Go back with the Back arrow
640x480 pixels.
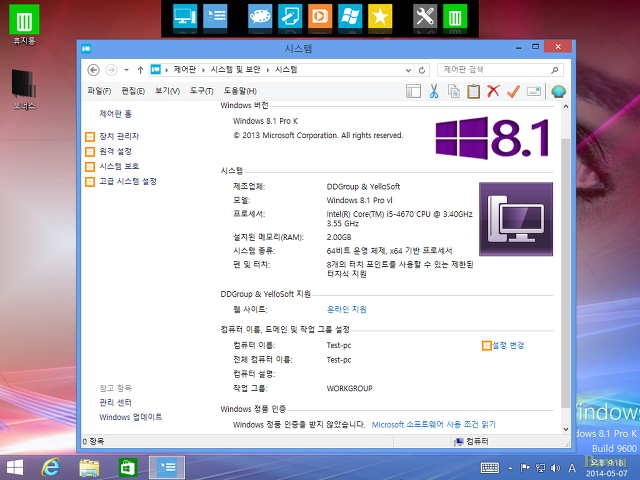(x=93, y=70)
